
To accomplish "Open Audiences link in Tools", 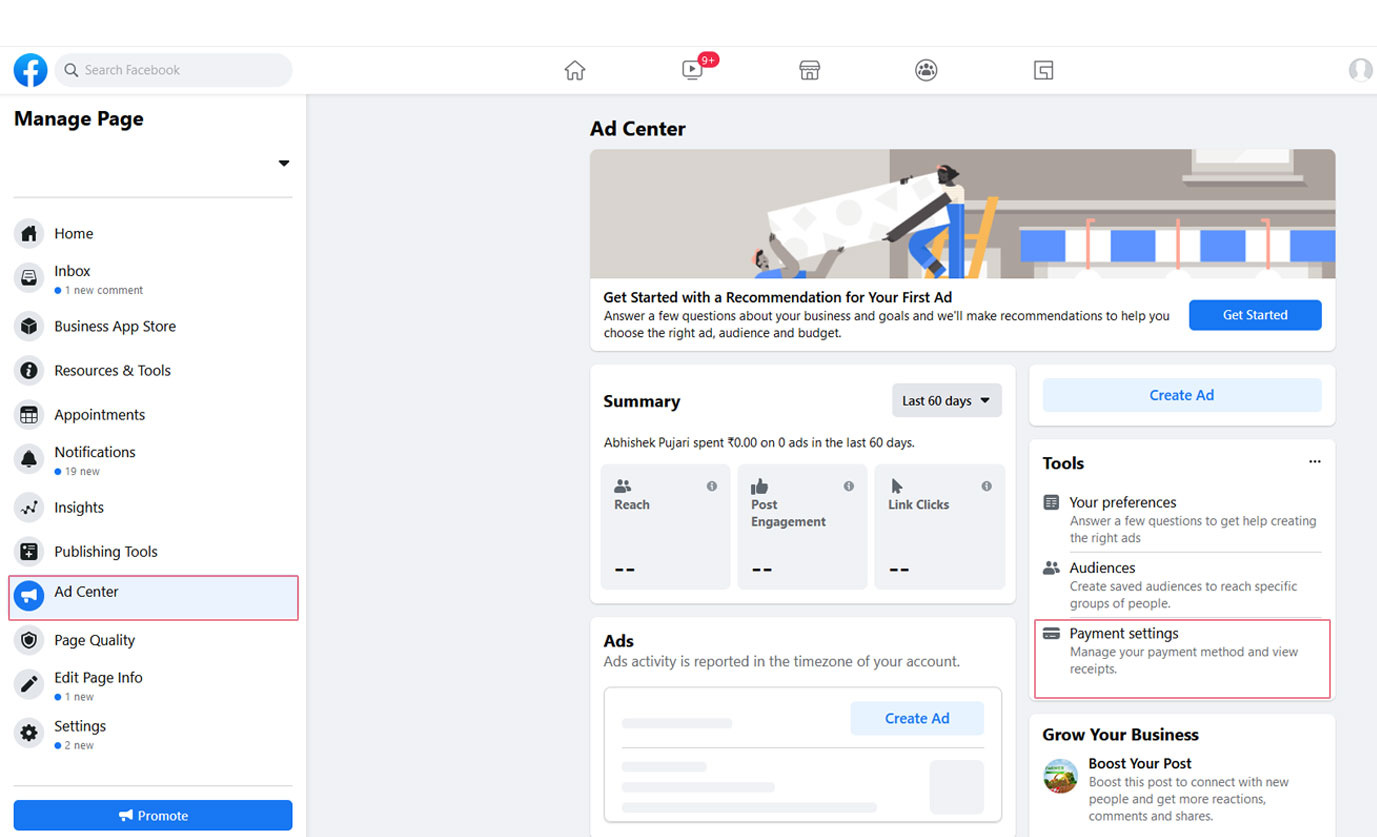I will [x=1102, y=567].
